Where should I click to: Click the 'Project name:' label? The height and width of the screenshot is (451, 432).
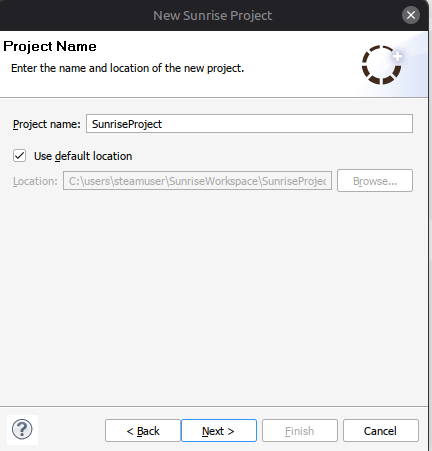click(x=47, y=124)
